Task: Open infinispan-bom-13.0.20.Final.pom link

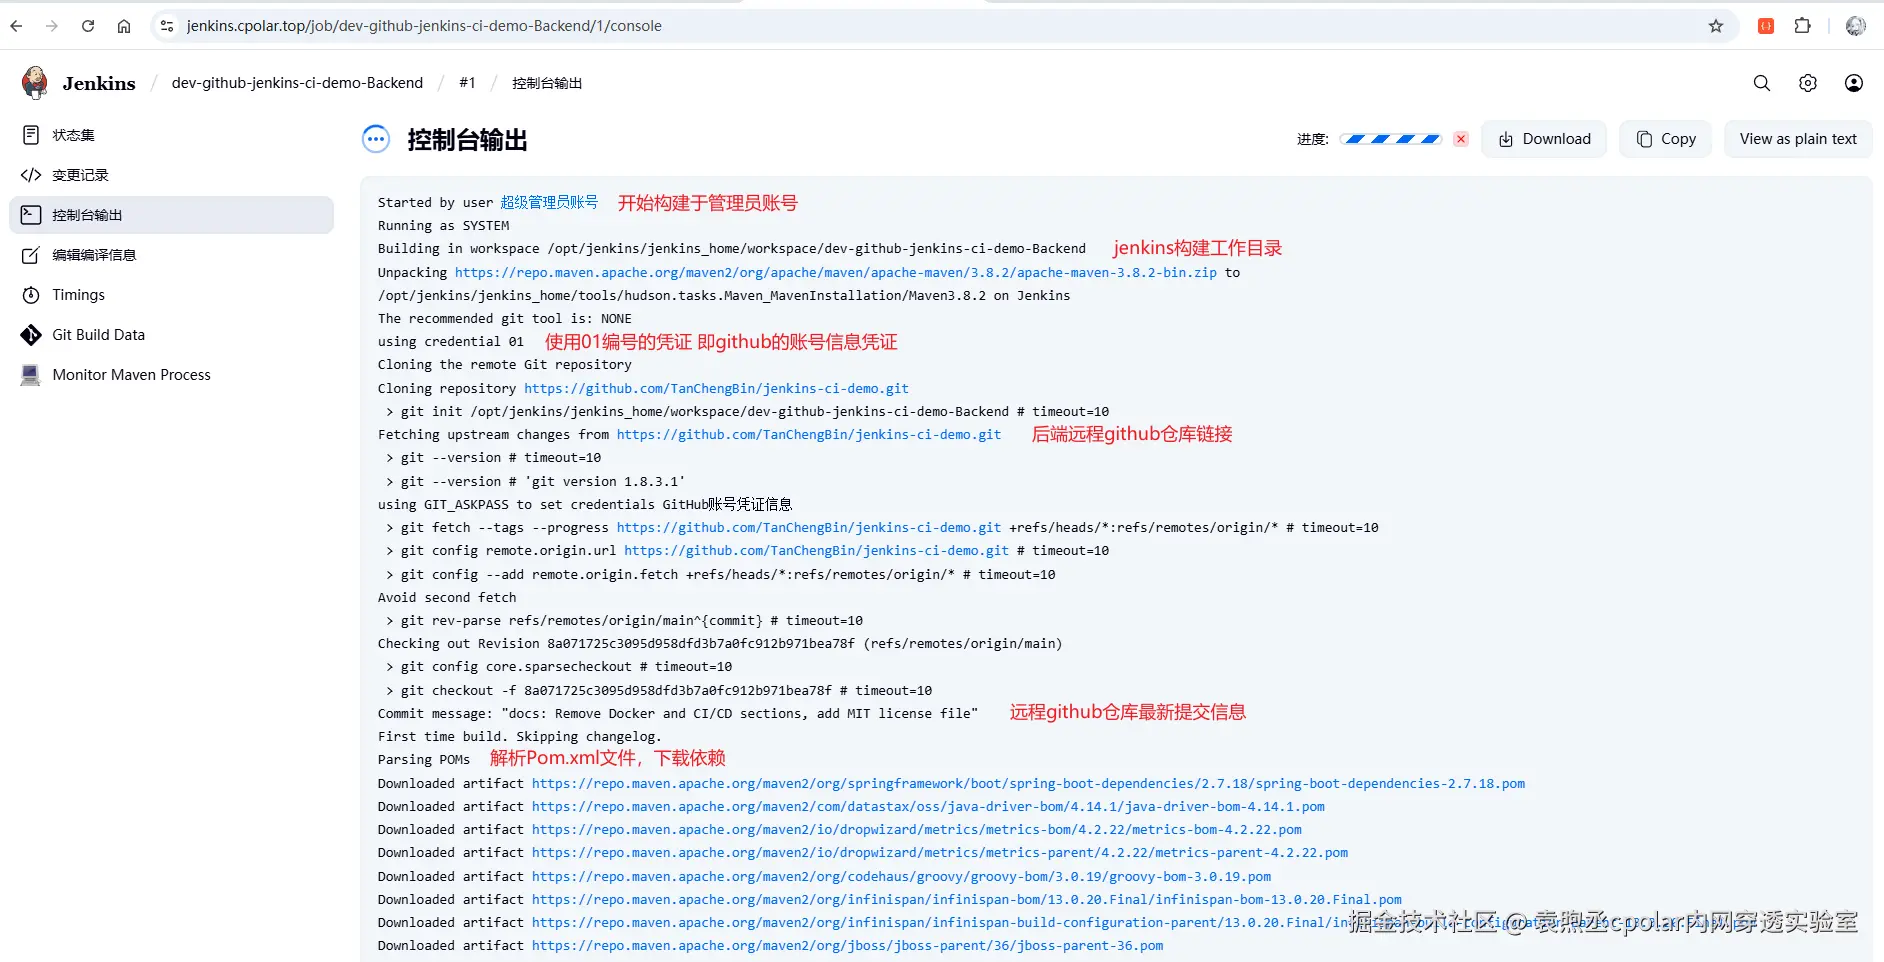Action: (x=967, y=899)
